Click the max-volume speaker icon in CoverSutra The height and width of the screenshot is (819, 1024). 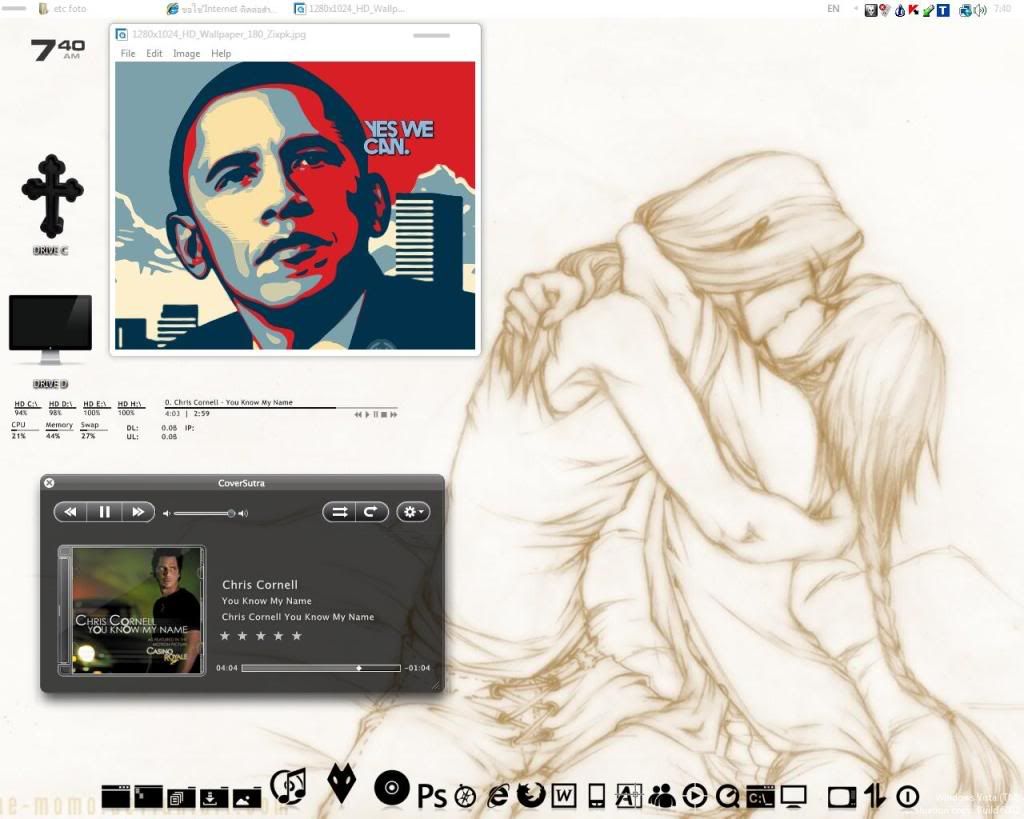click(x=243, y=513)
